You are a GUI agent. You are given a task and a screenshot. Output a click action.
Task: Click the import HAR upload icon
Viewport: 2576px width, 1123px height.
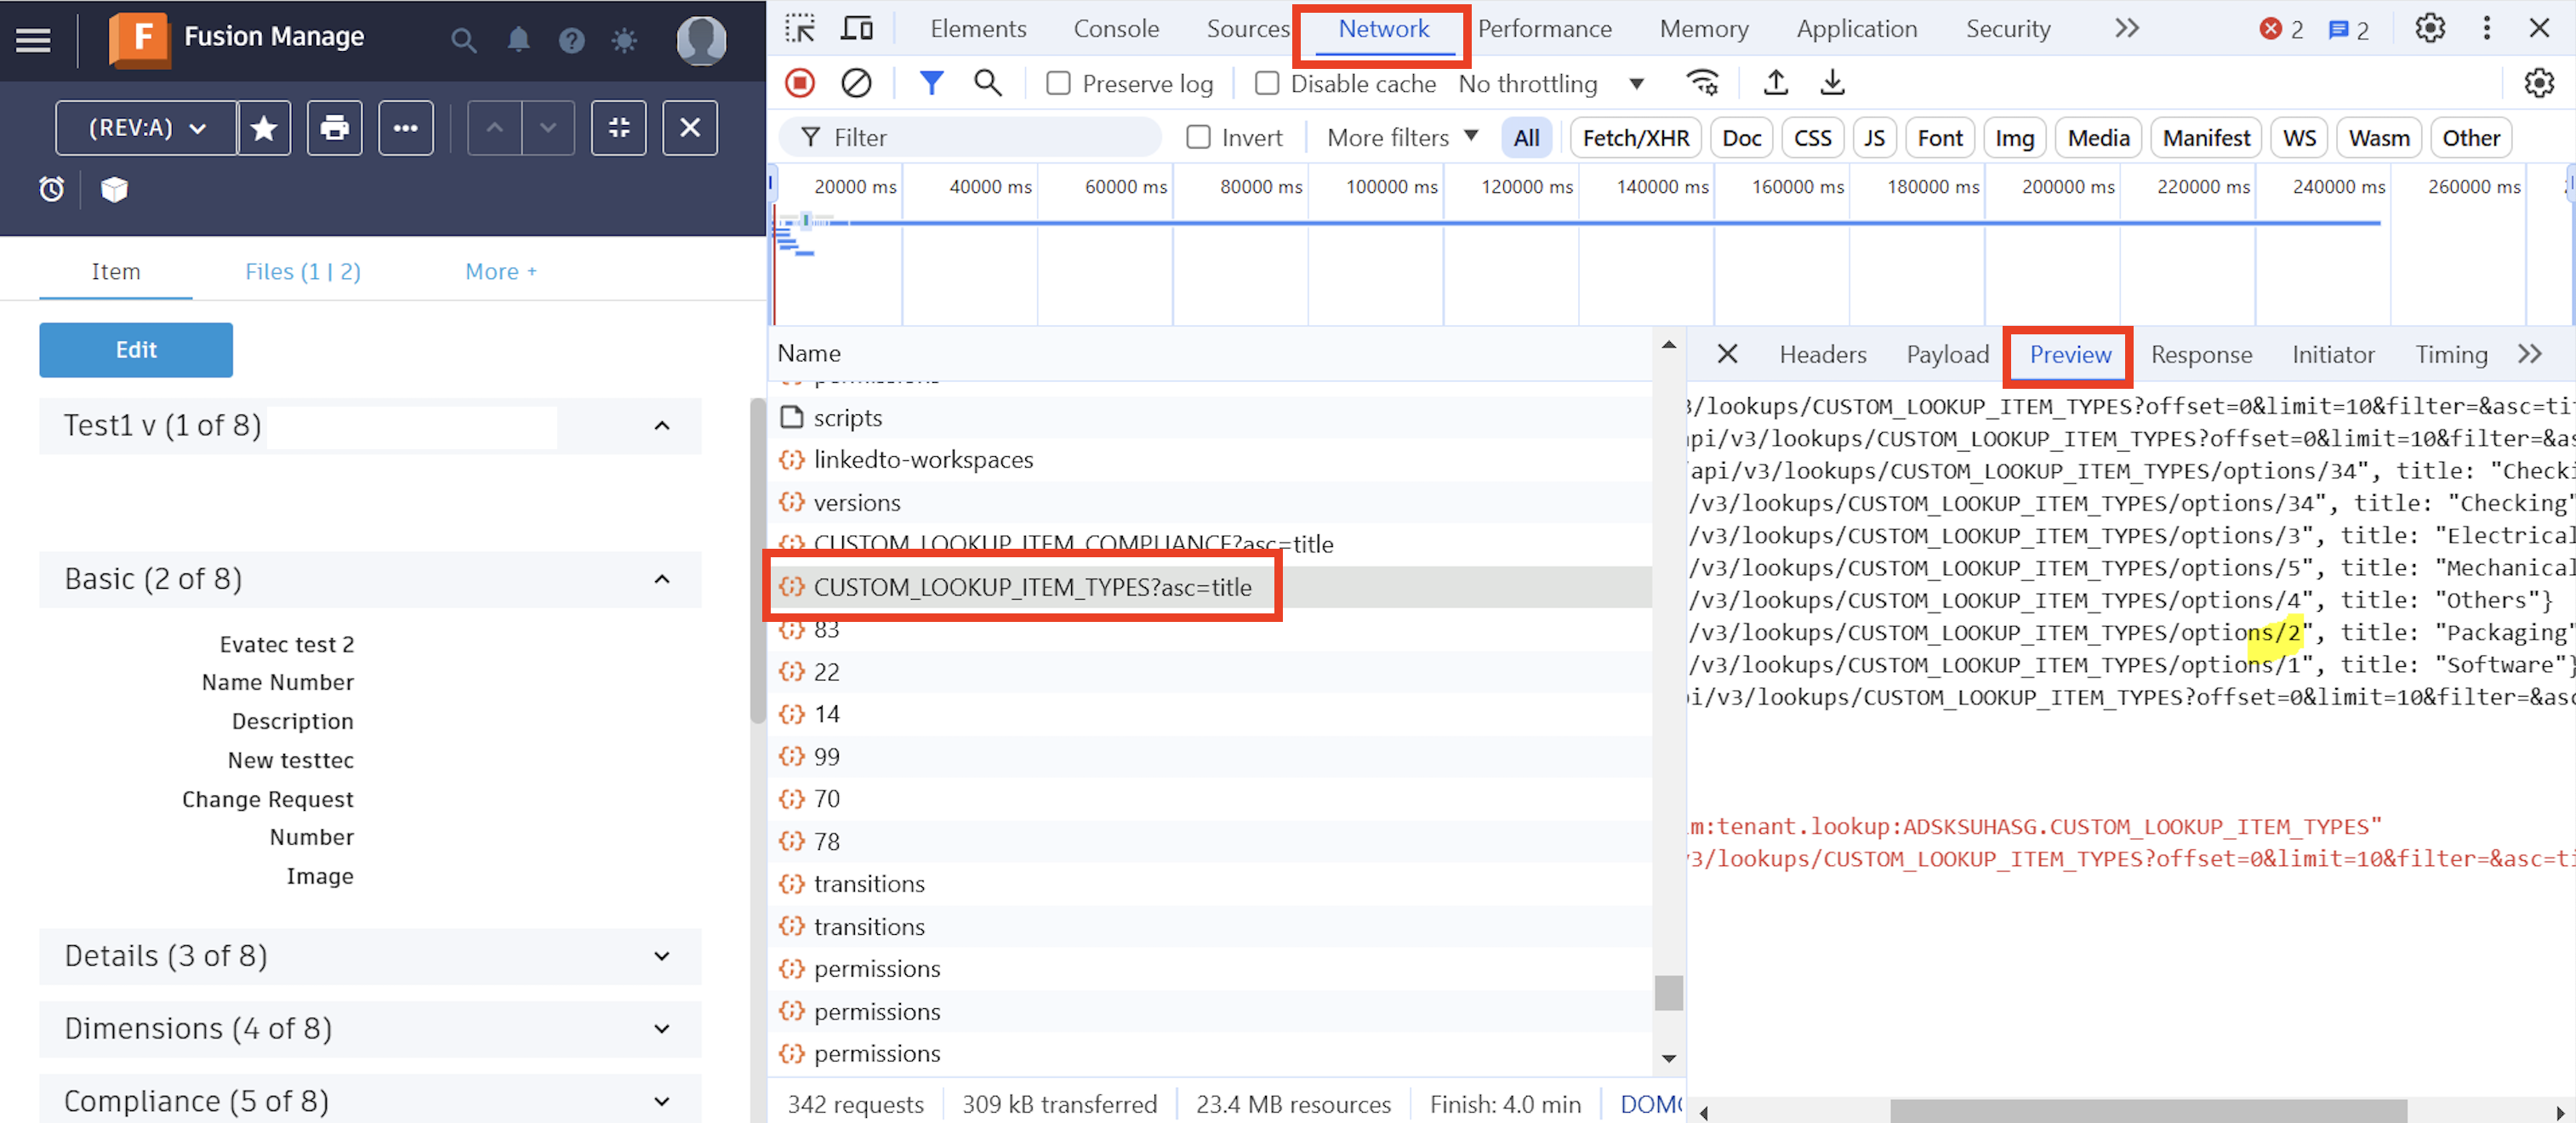(1775, 83)
